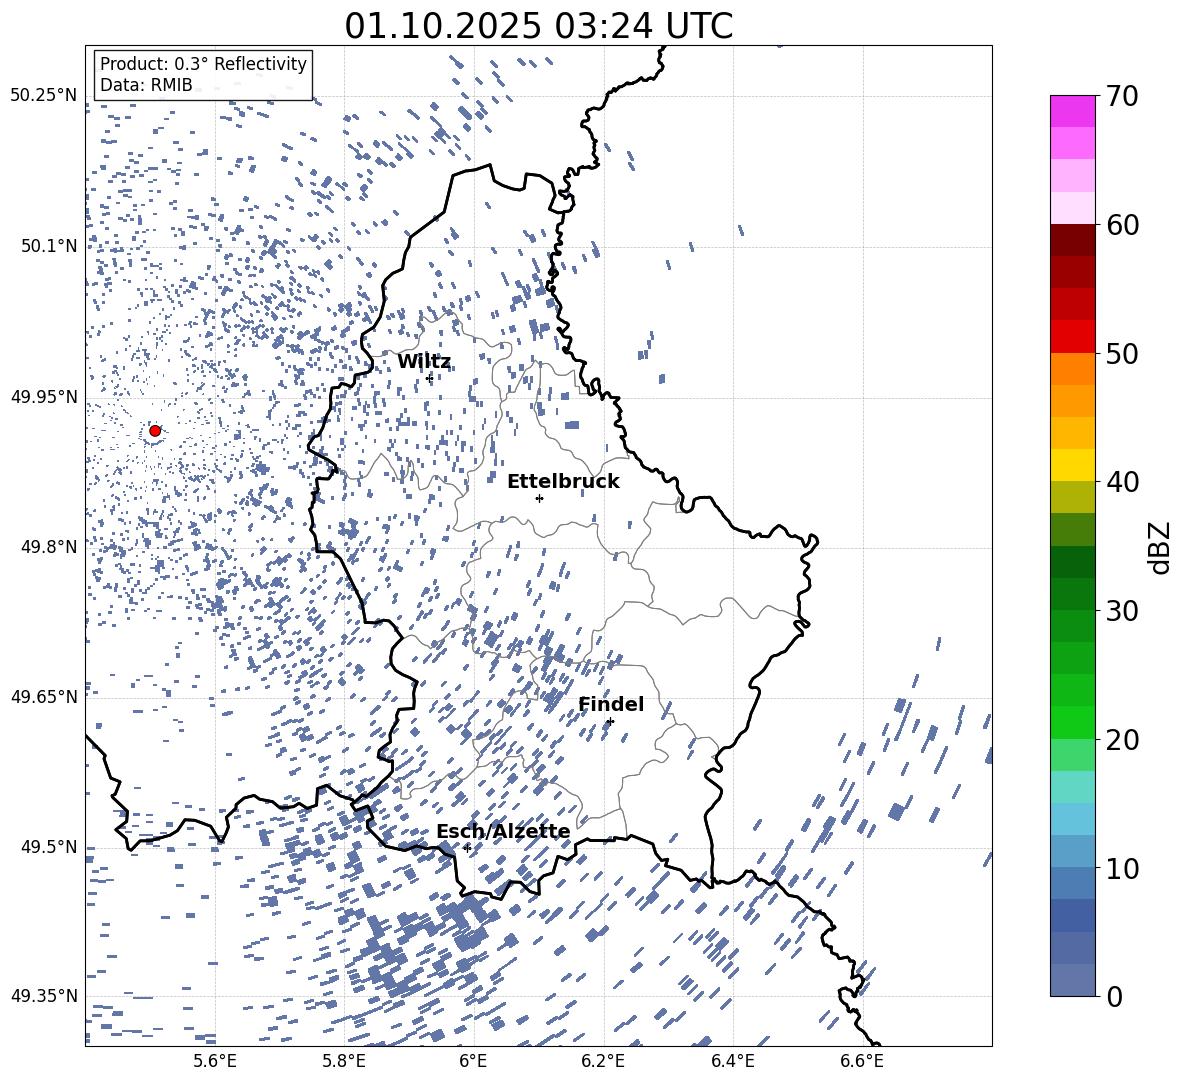1184x1081 pixels.
Task: Click the Ettelbruck city label
Action: tap(563, 482)
